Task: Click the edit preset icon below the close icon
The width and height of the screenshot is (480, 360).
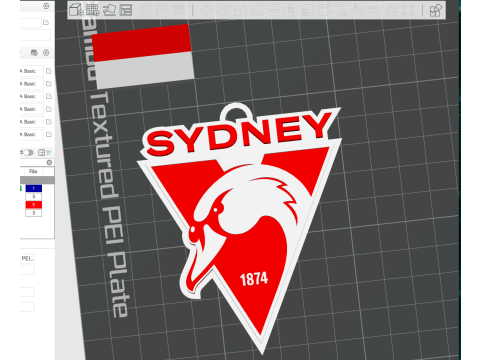Action: pos(46,22)
